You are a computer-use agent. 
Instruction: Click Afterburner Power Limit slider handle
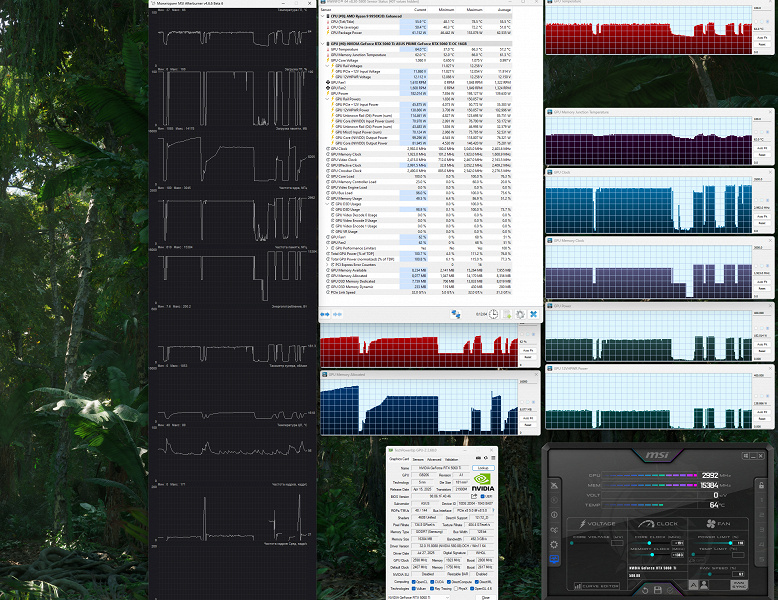pos(730,543)
